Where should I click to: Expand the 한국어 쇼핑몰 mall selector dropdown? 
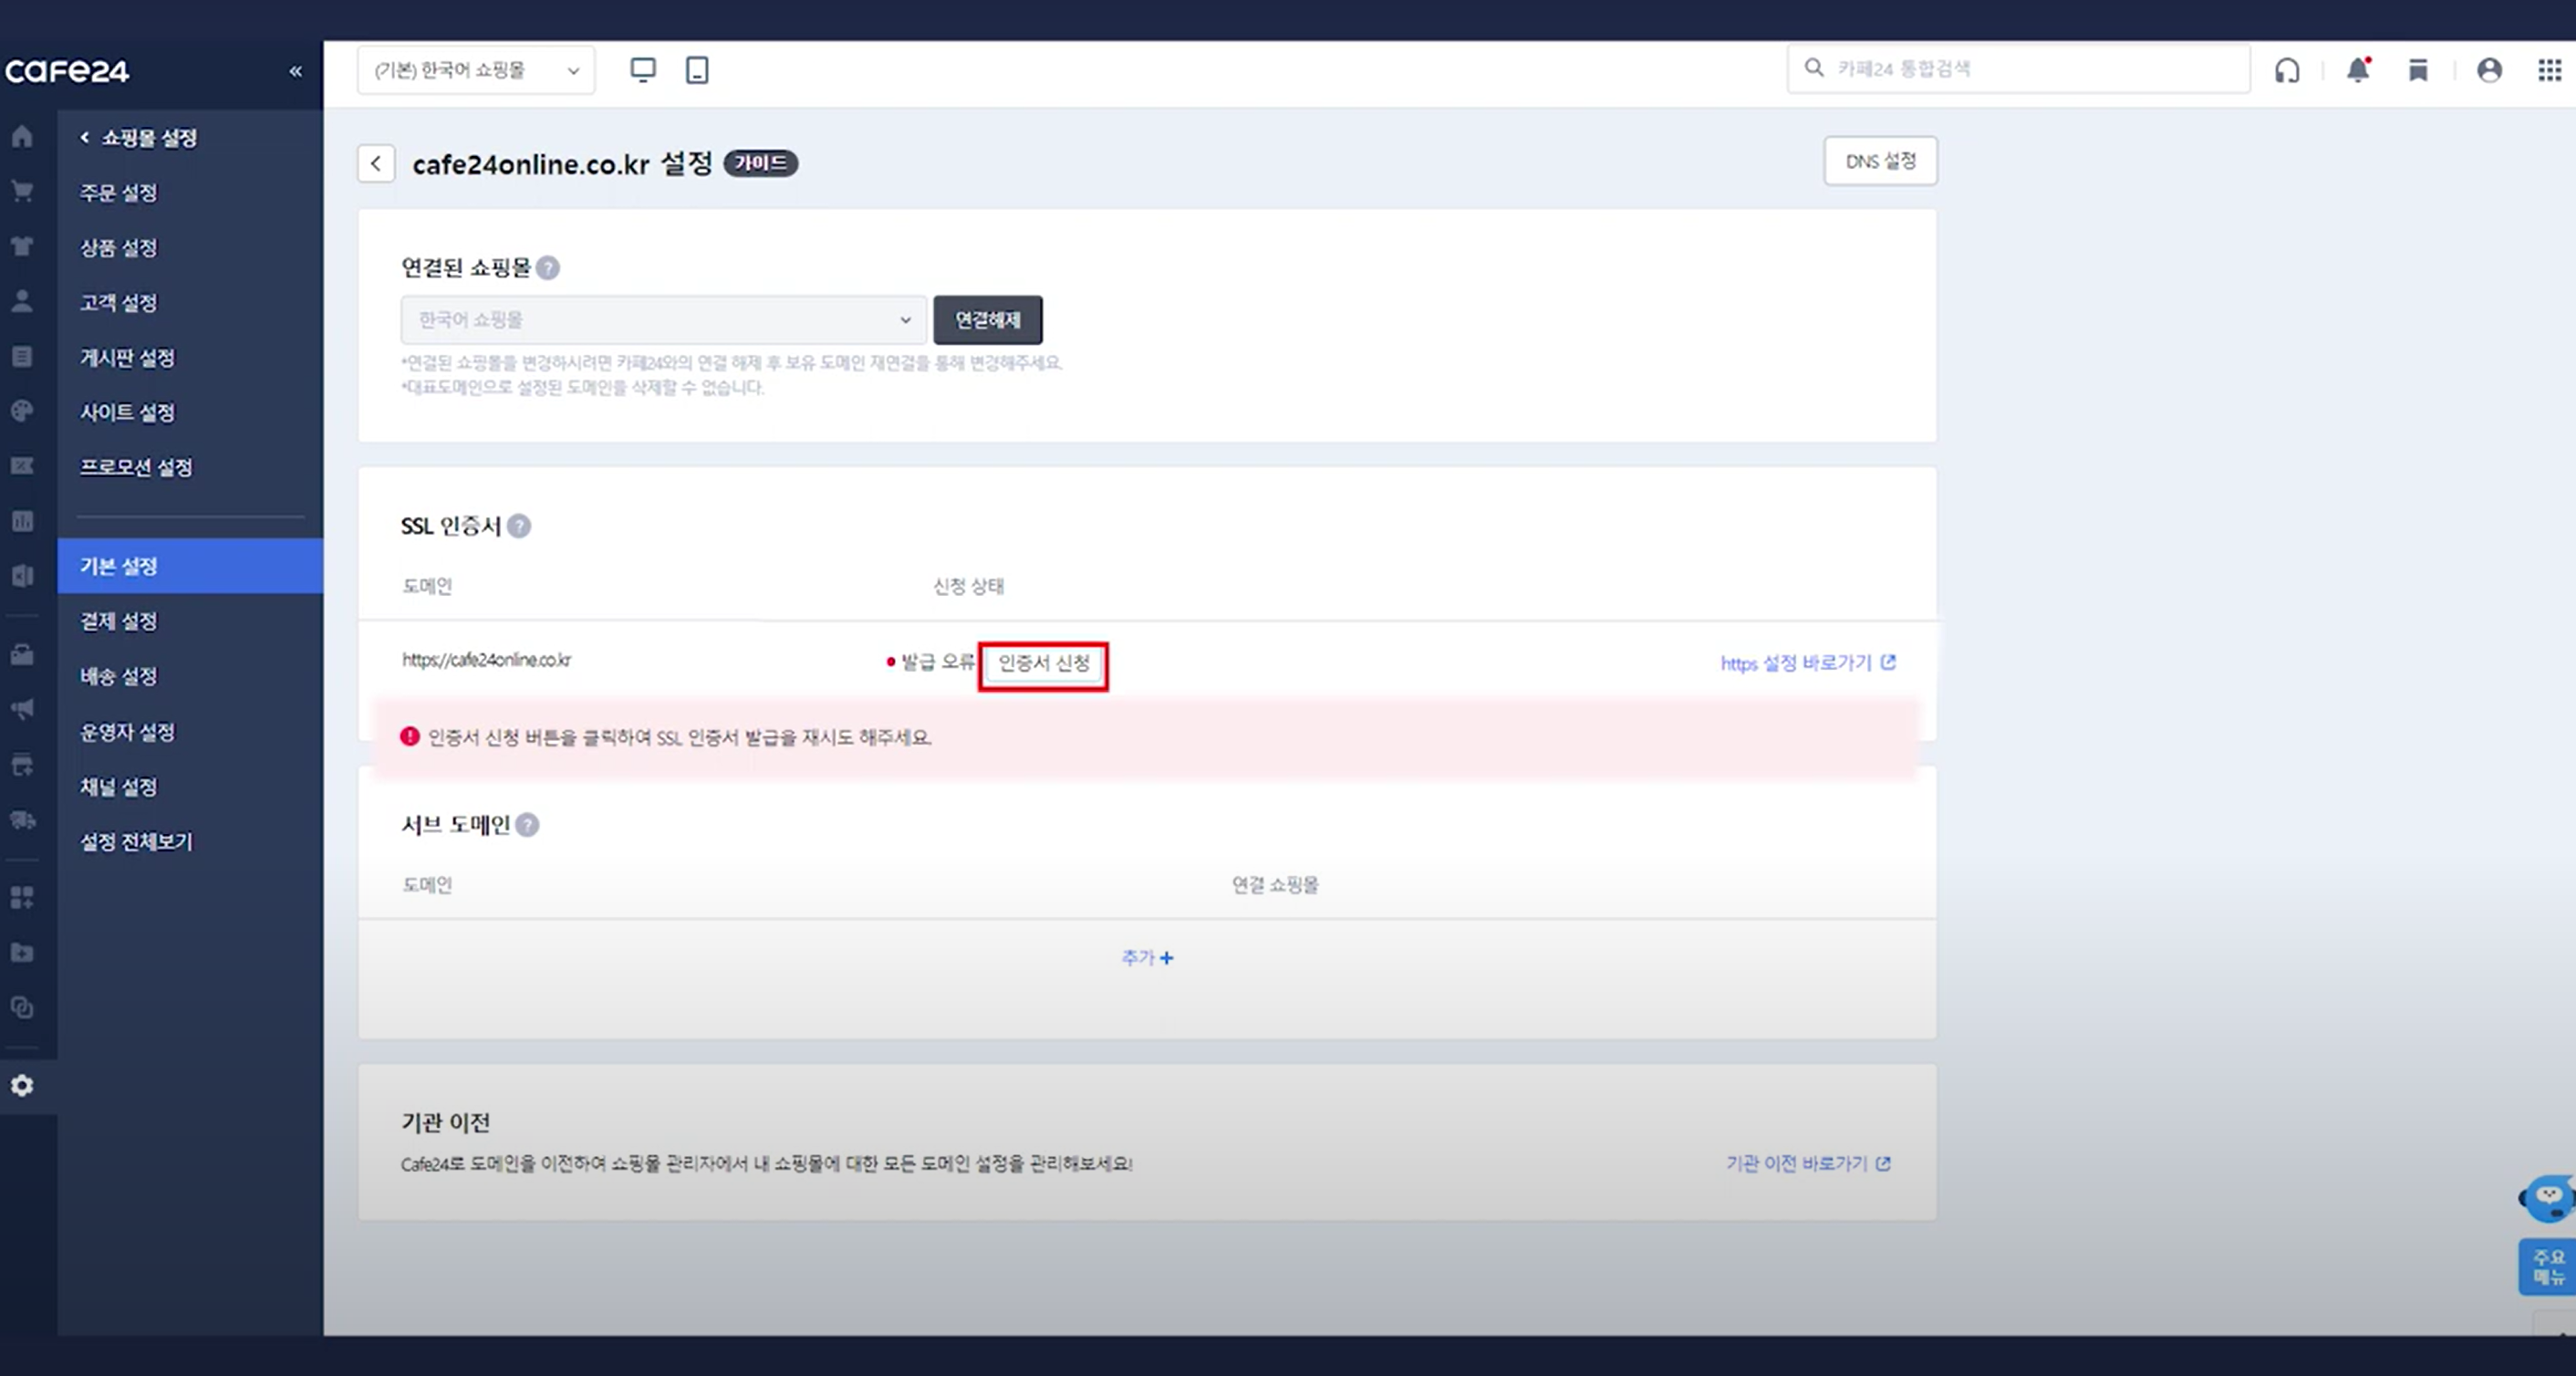(476, 70)
